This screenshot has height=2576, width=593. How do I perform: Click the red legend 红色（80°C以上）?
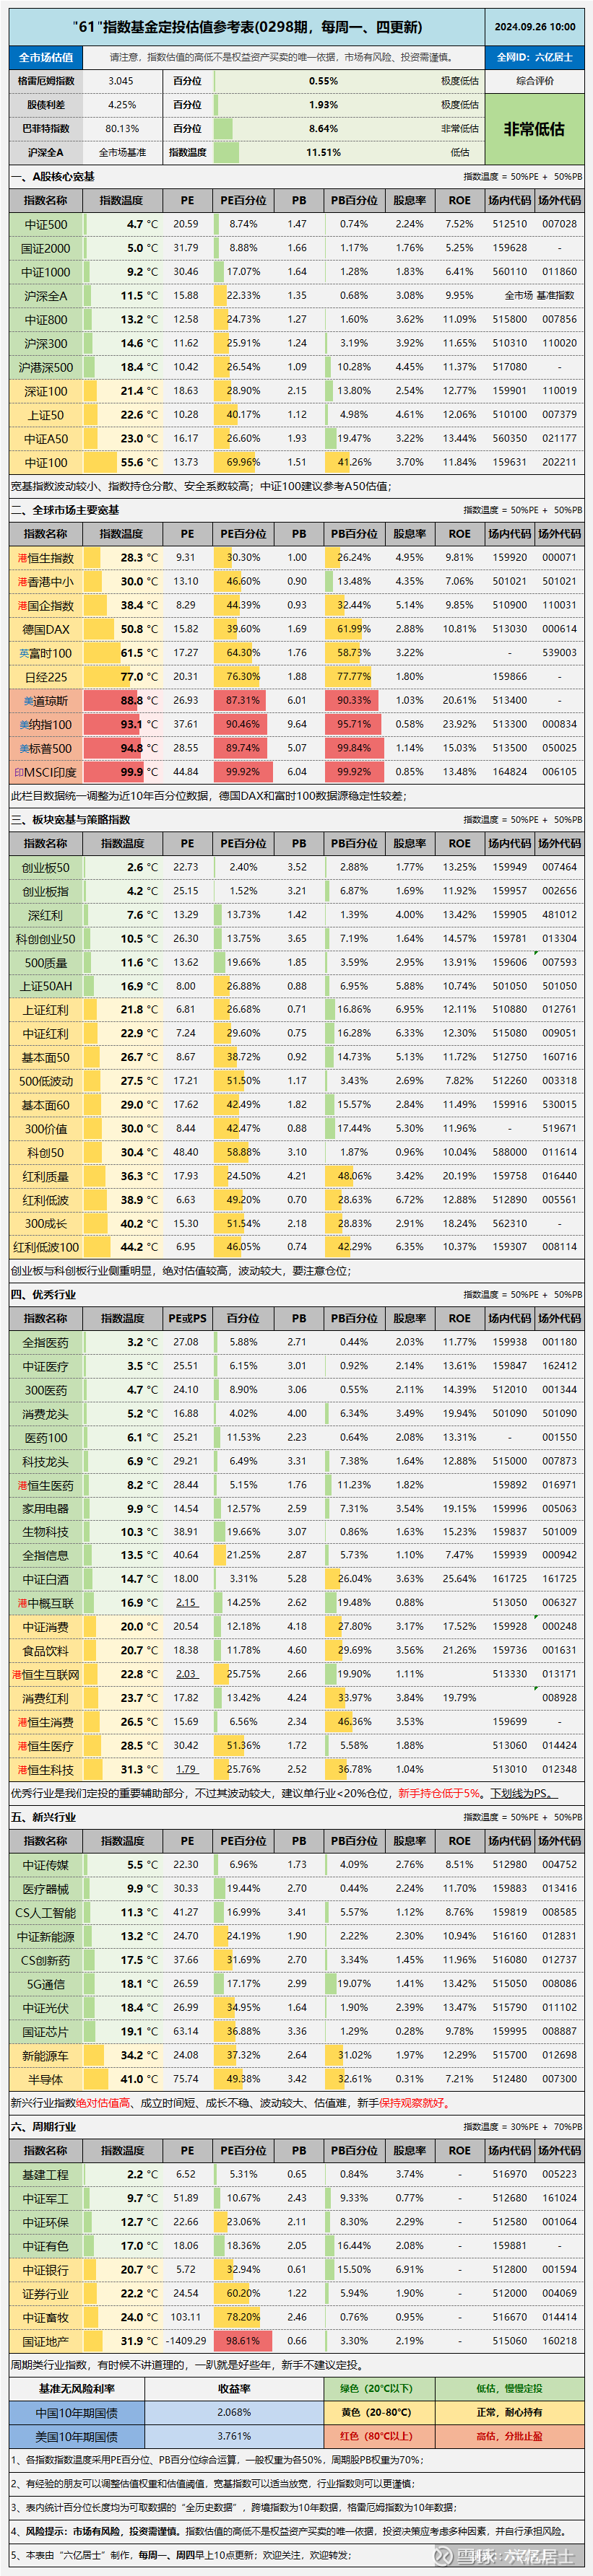[378, 2436]
